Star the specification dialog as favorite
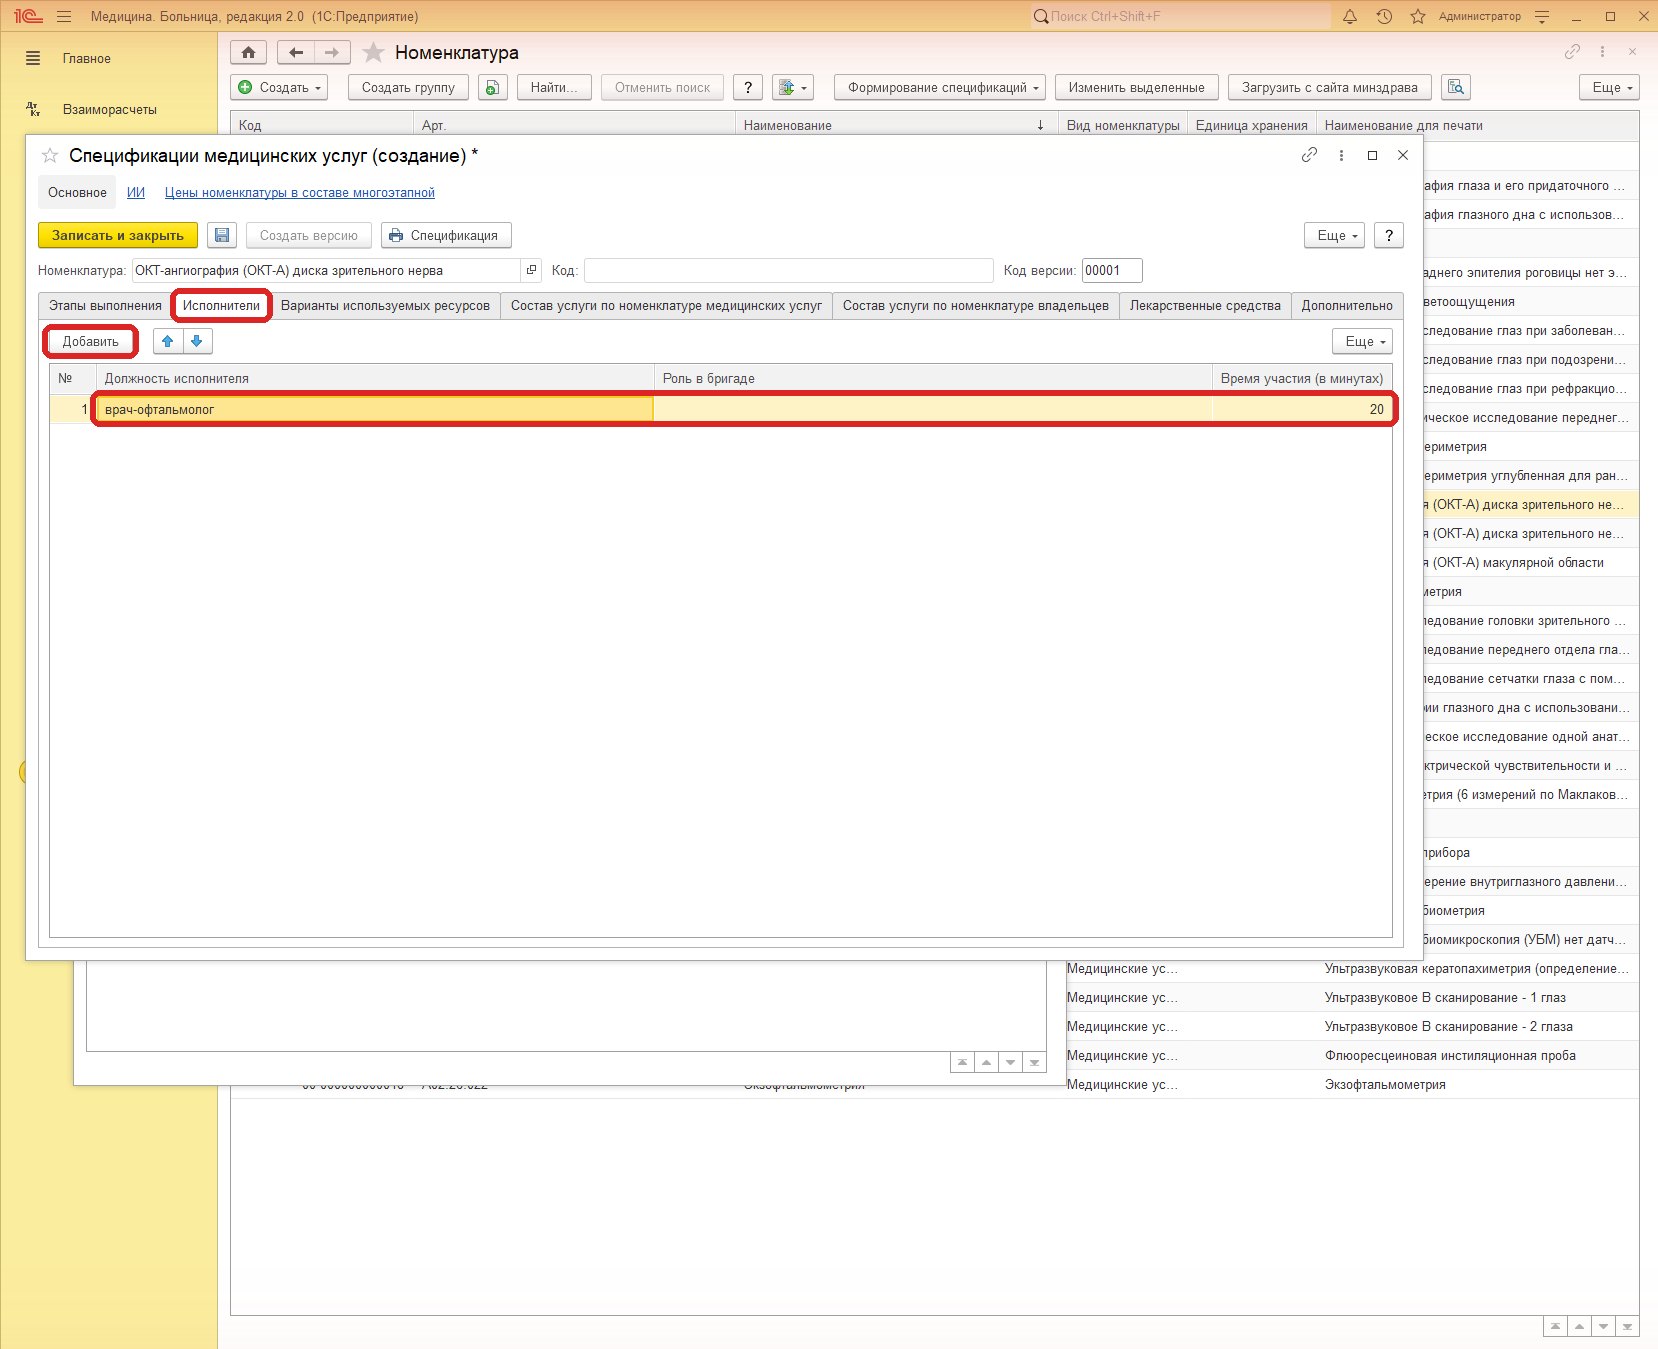The width and height of the screenshot is (1658, 1349). pyautogui.click(x=50, y=156)
